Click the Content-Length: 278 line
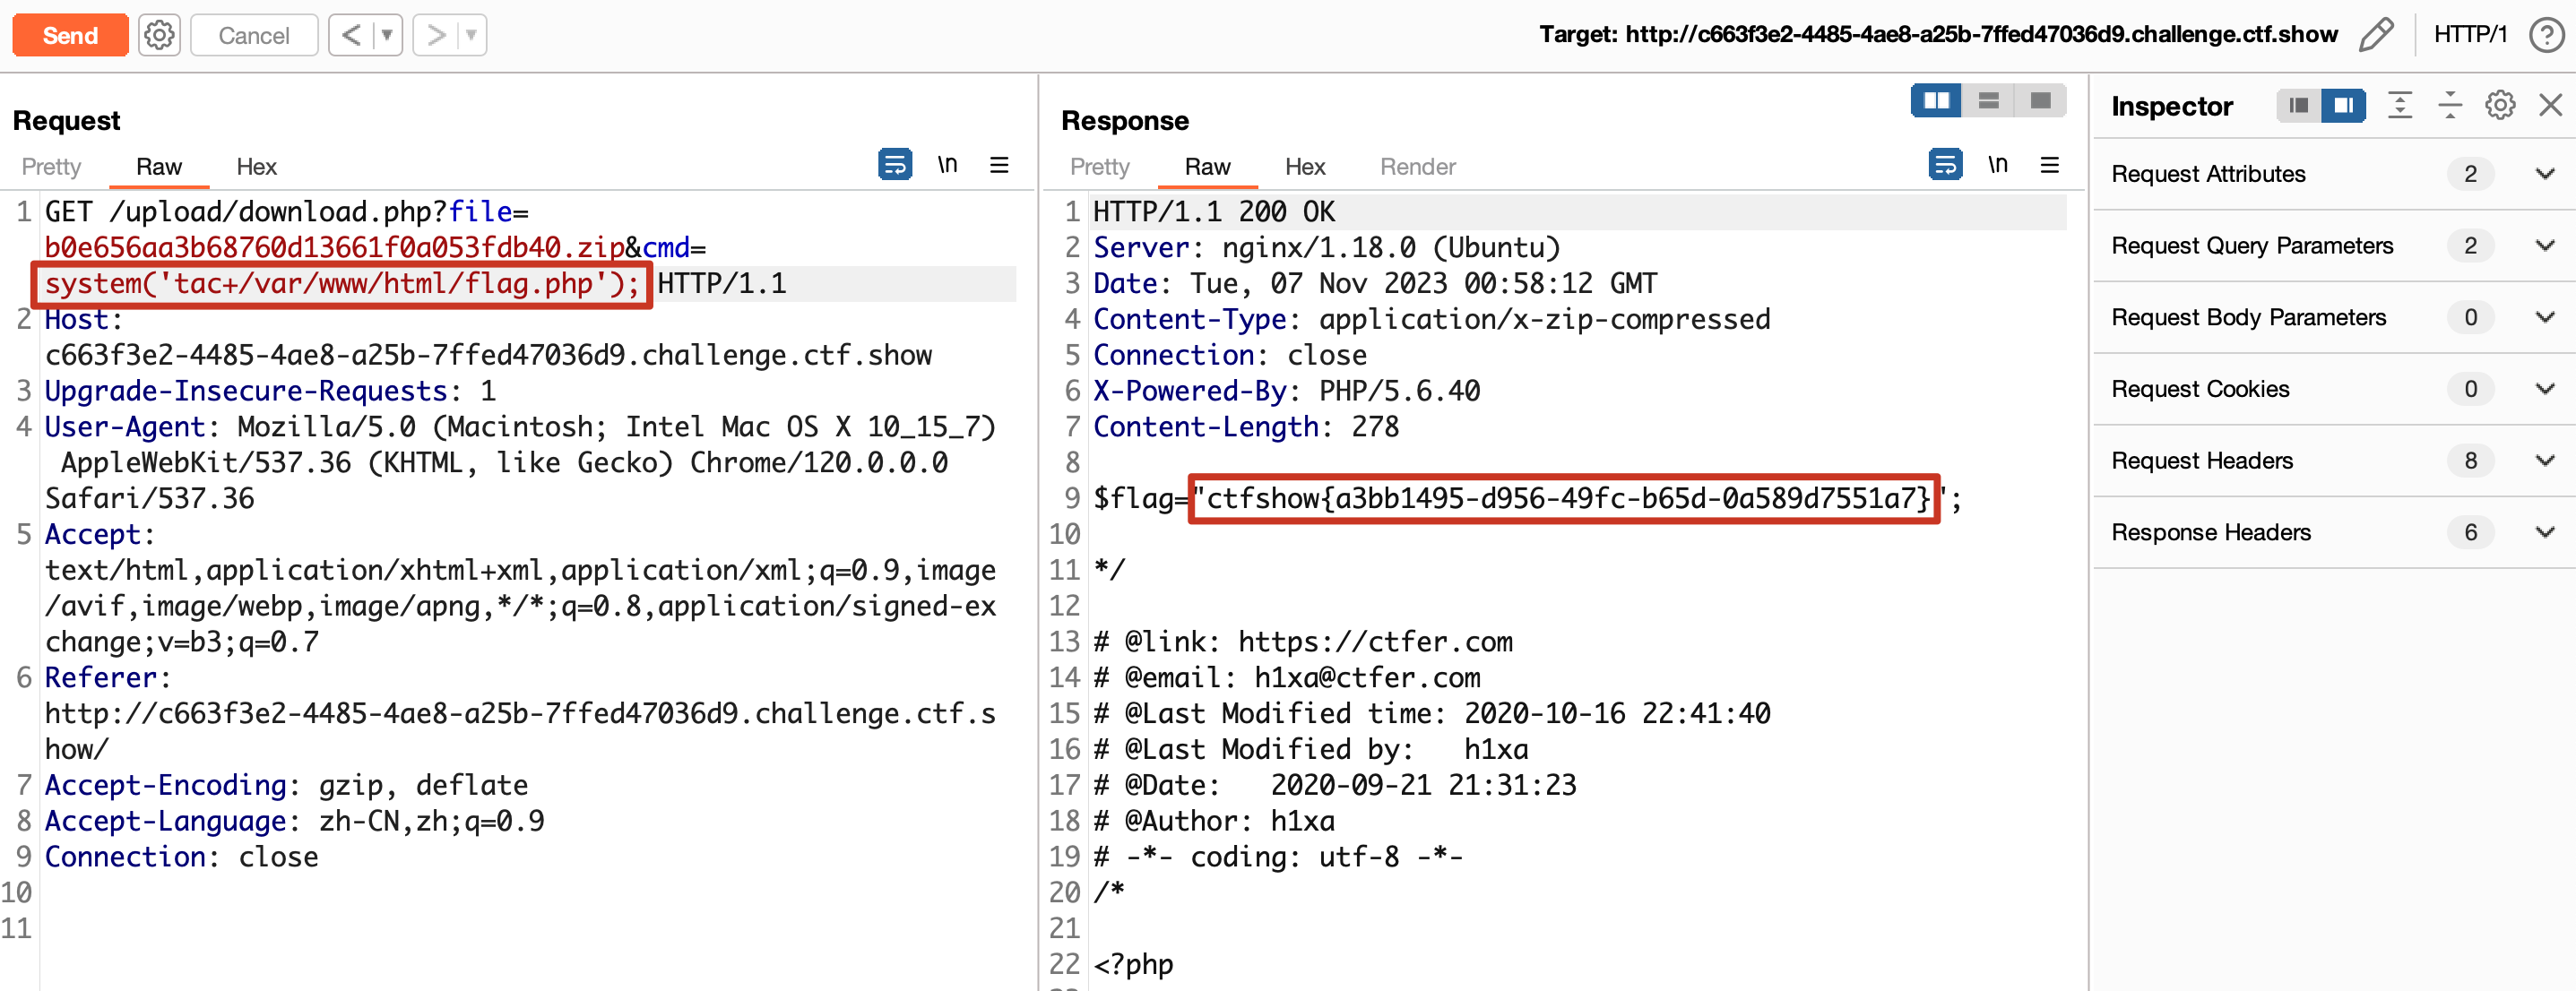 click(x=1245, y=427)
